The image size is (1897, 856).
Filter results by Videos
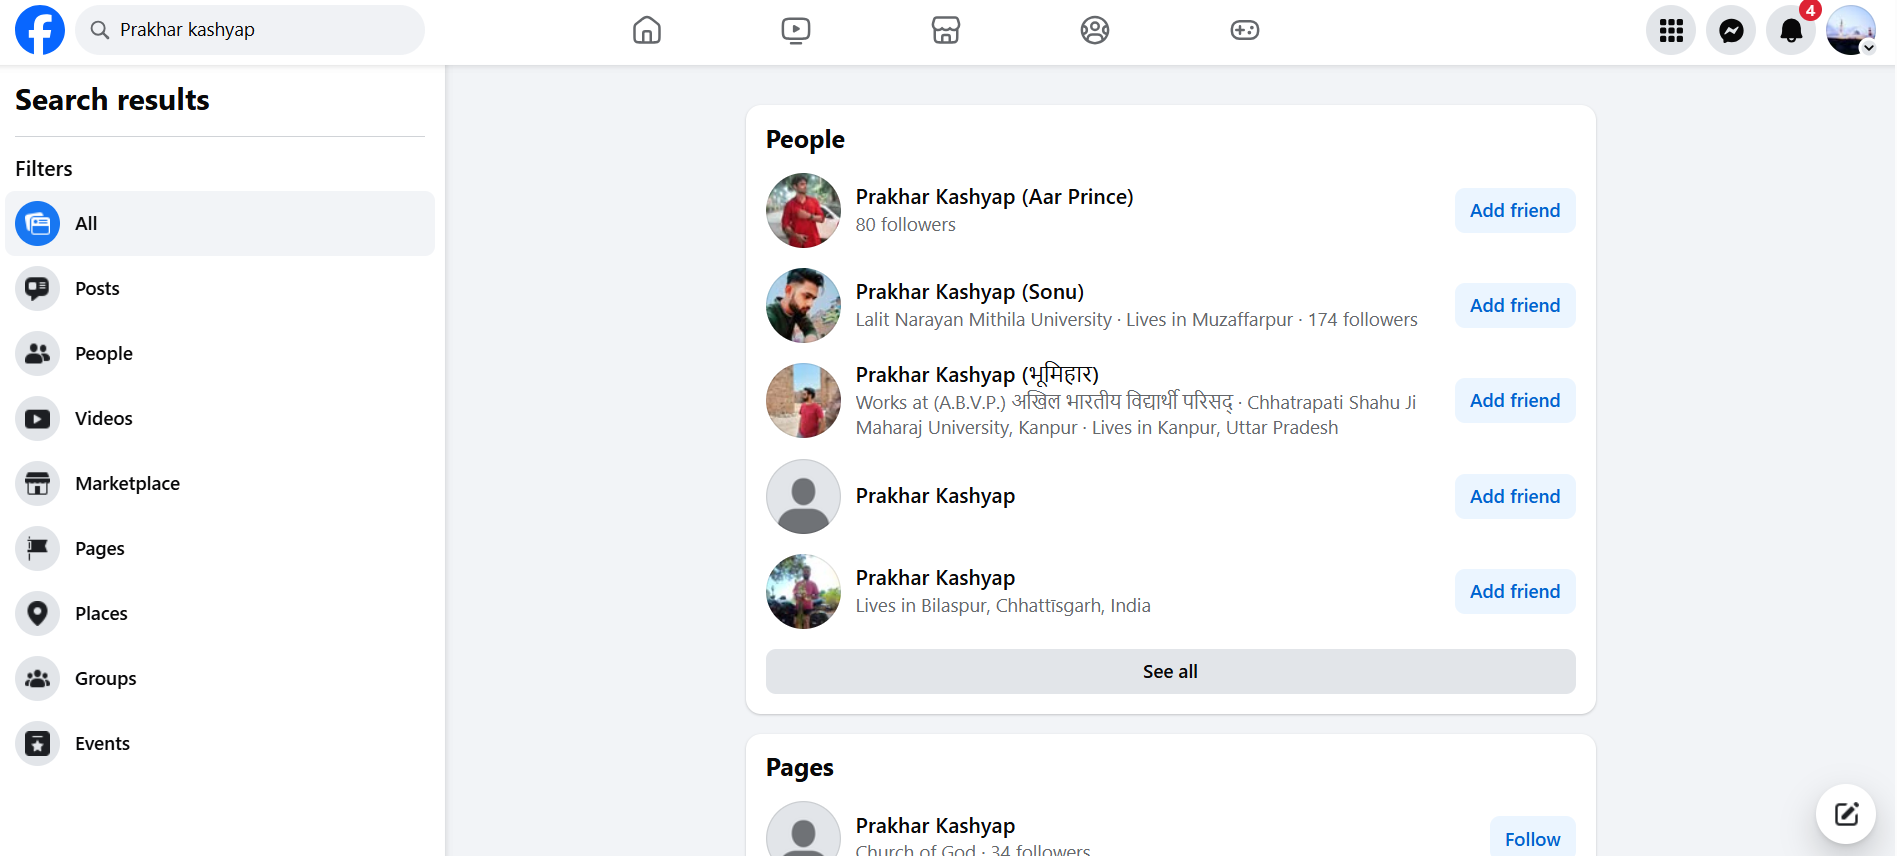pyautogui.click(x=103, y=419)
